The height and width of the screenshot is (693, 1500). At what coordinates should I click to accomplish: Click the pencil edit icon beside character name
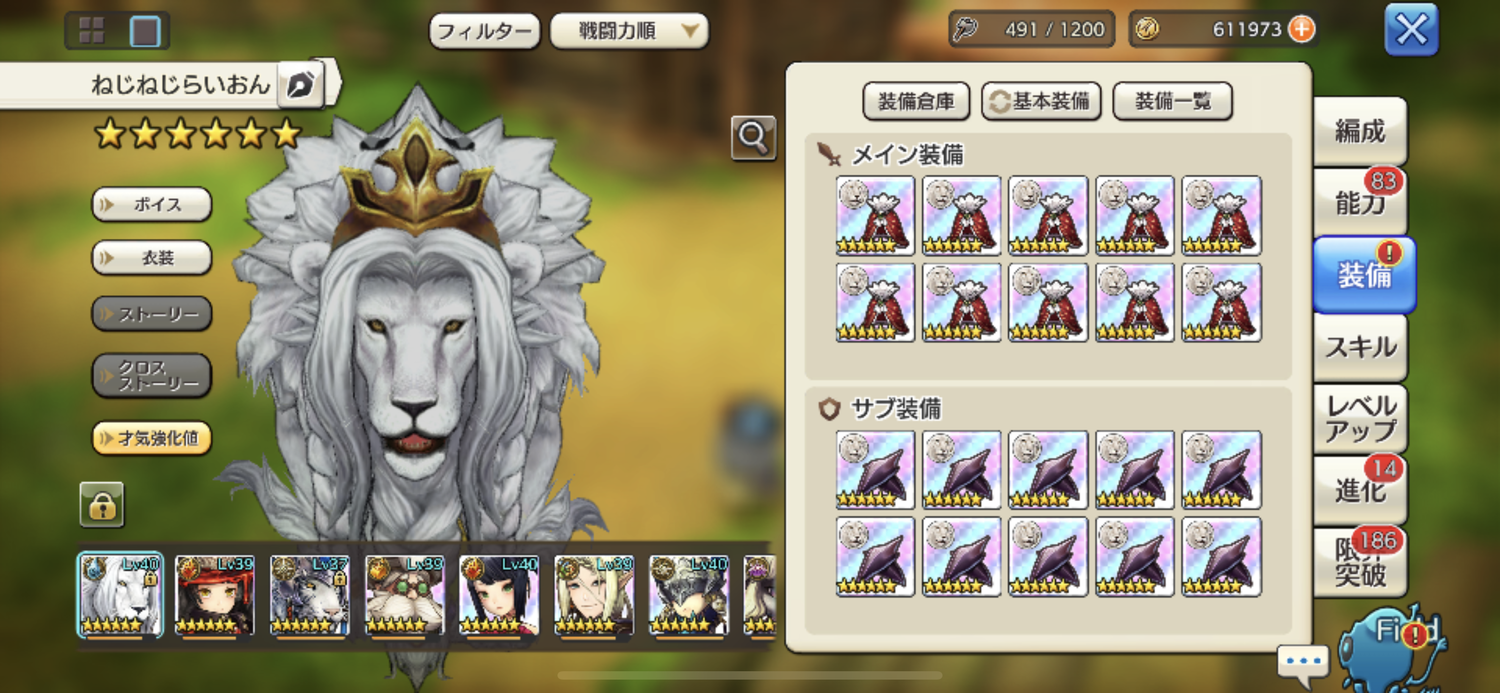point(300,86)
